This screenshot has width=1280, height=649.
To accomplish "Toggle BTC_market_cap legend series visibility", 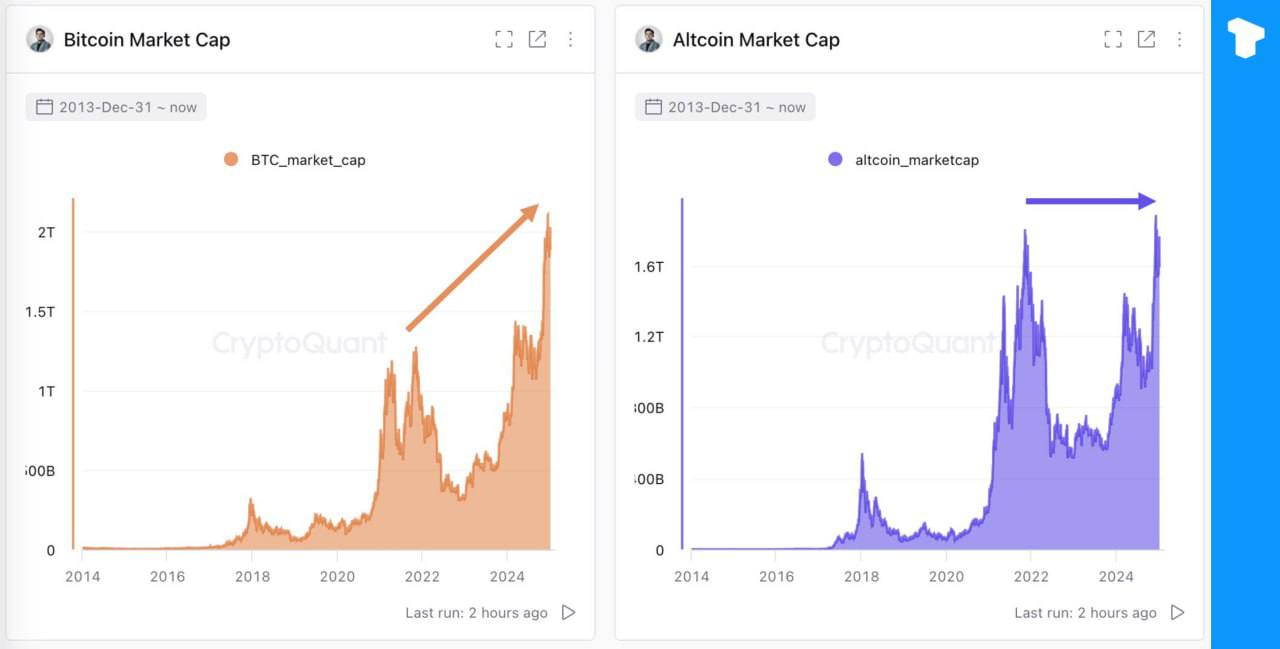I will click(x=308, y=160).
